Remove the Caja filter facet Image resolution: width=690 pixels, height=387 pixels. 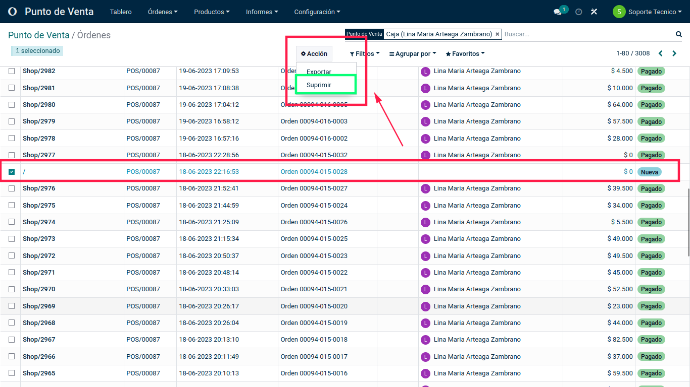pyautogui.click(x=497, y=34)
